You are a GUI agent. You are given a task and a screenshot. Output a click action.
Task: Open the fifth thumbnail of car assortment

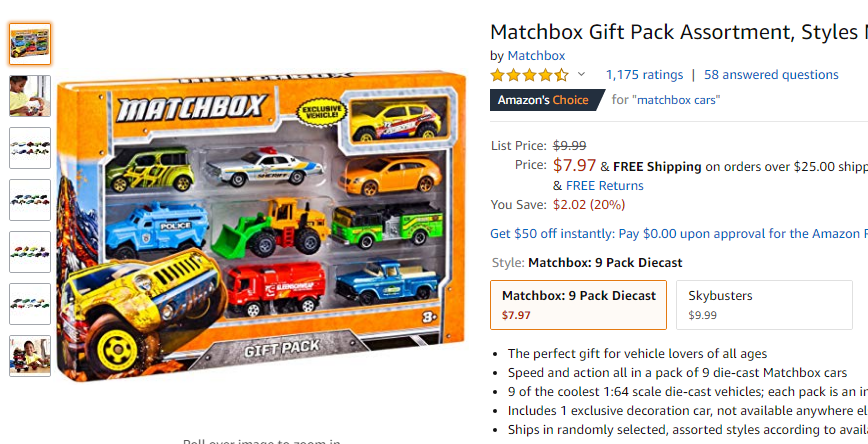(x=30, y=252)
